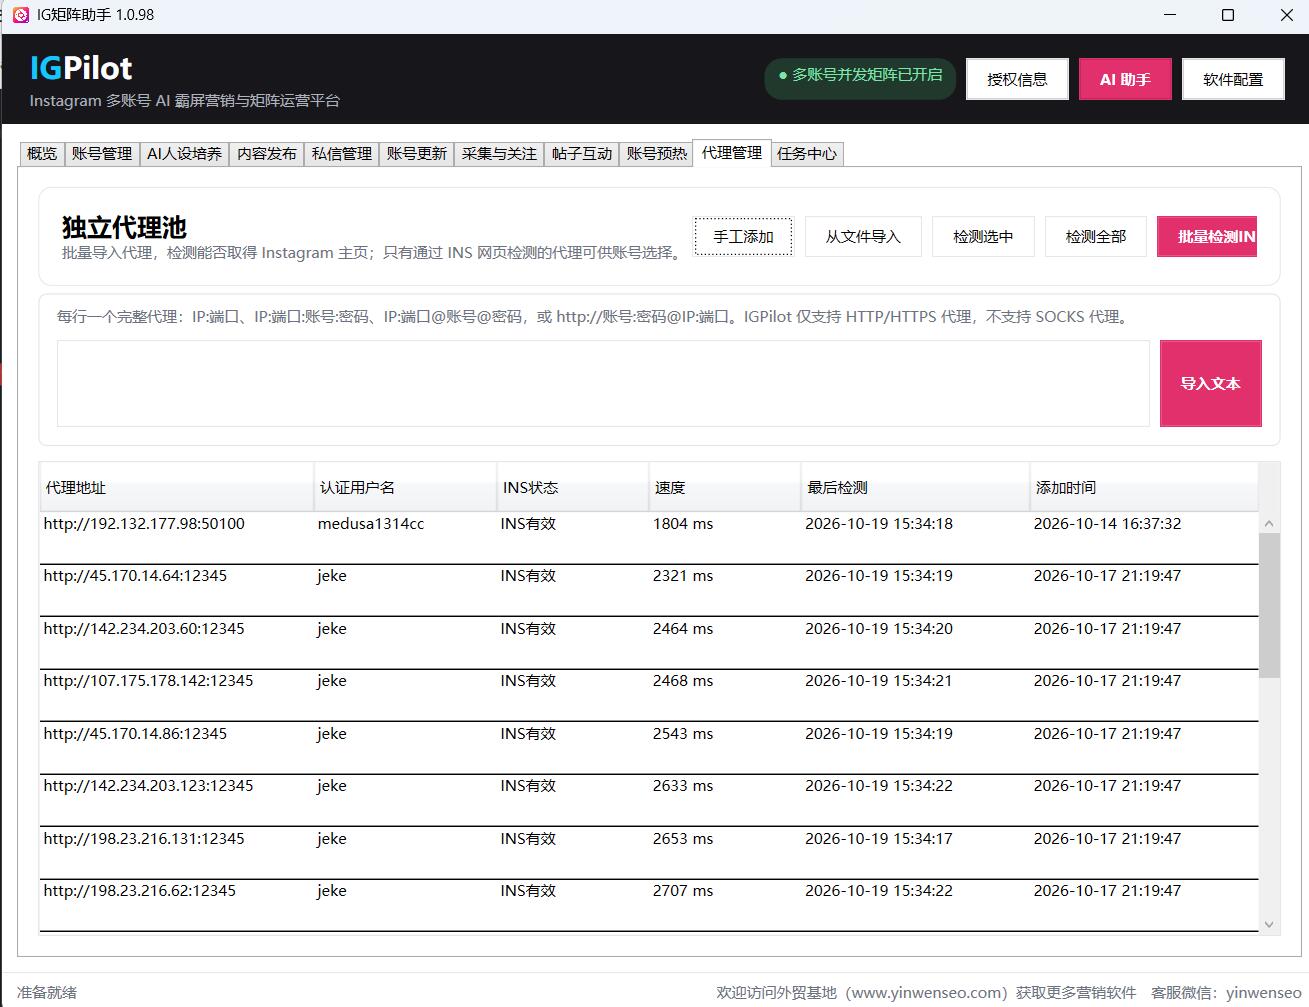Viewport: 1309px width, 1007px height.
Task: Select proxy row http://142.234.203.60:12345
Action: [x=649, y=643]
